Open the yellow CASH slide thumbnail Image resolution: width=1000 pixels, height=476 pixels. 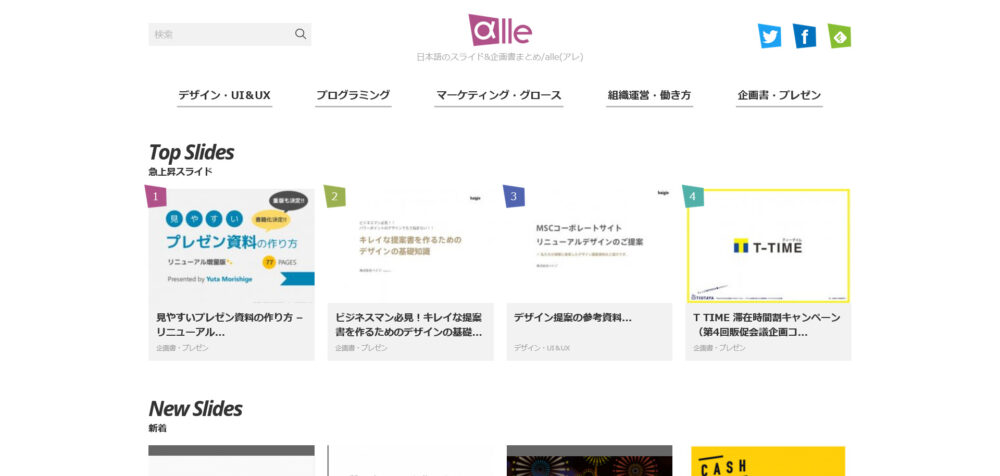pyautogui.click(x=768, y=461)
